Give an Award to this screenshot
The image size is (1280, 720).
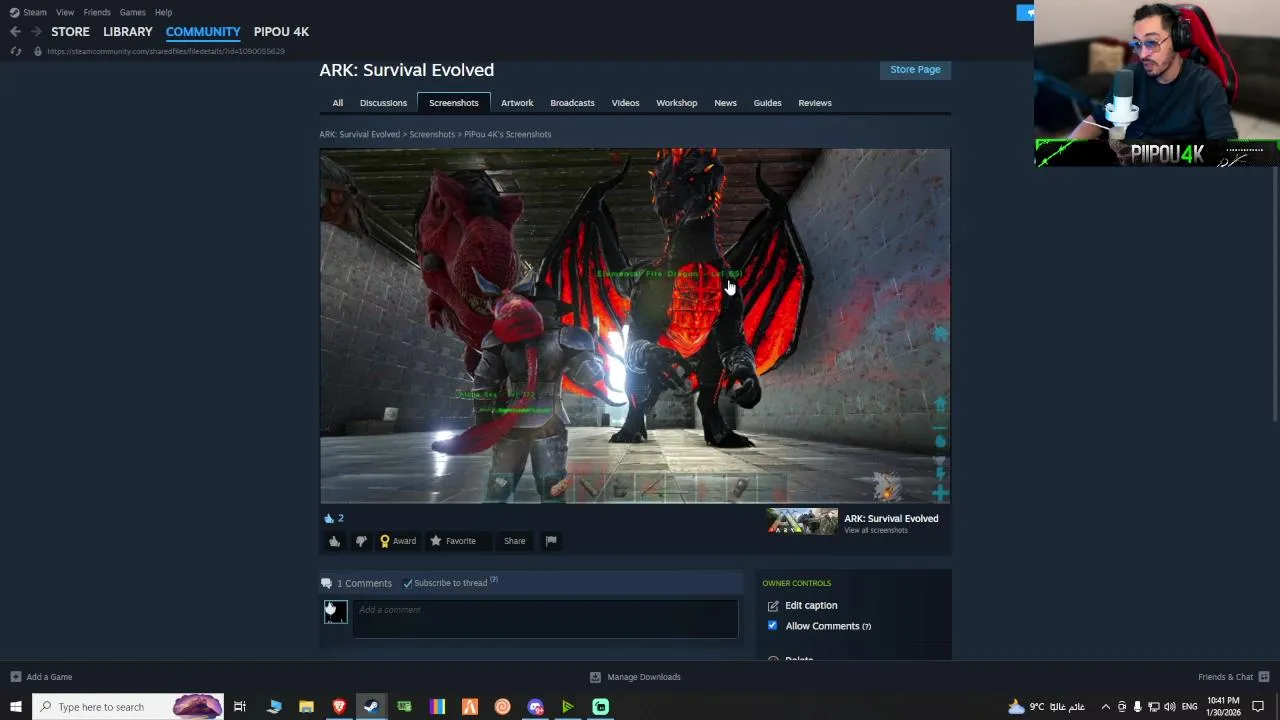[x=398, y=541]
